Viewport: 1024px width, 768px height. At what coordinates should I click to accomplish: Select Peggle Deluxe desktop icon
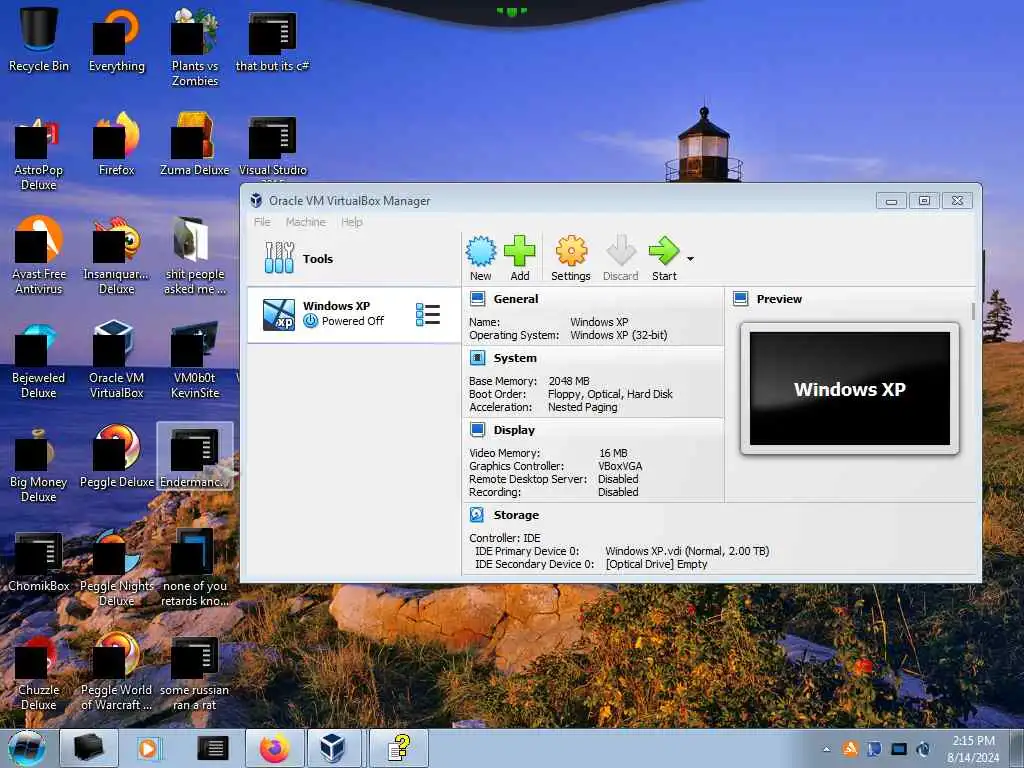(117, 456)
